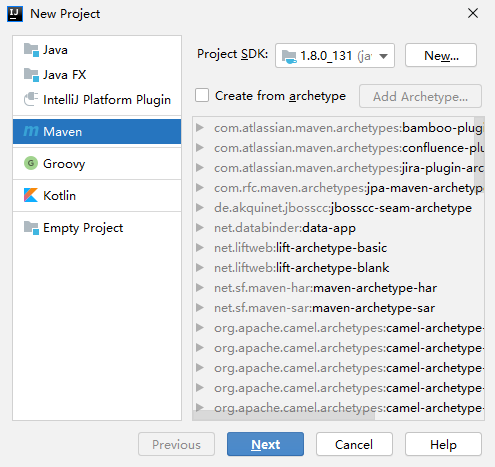Click the Cancel button
Viewport: 495px width, 467px height.
coord(354,444)
